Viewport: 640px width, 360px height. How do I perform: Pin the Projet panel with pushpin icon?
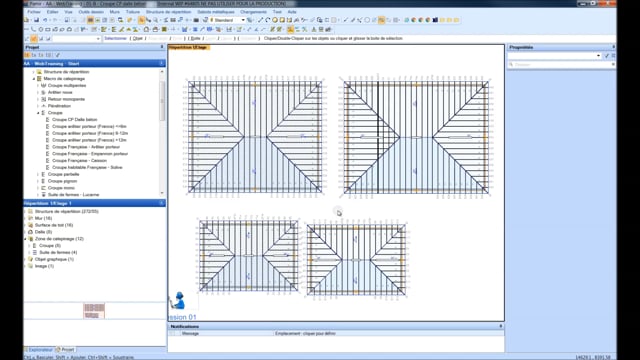point(162,47)
